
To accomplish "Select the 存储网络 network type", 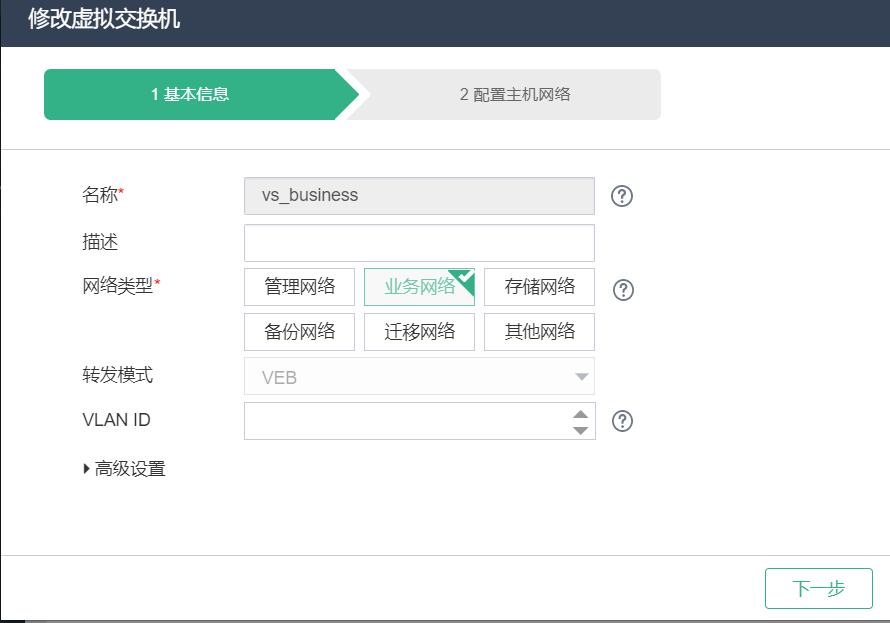I will pos(539,287).
